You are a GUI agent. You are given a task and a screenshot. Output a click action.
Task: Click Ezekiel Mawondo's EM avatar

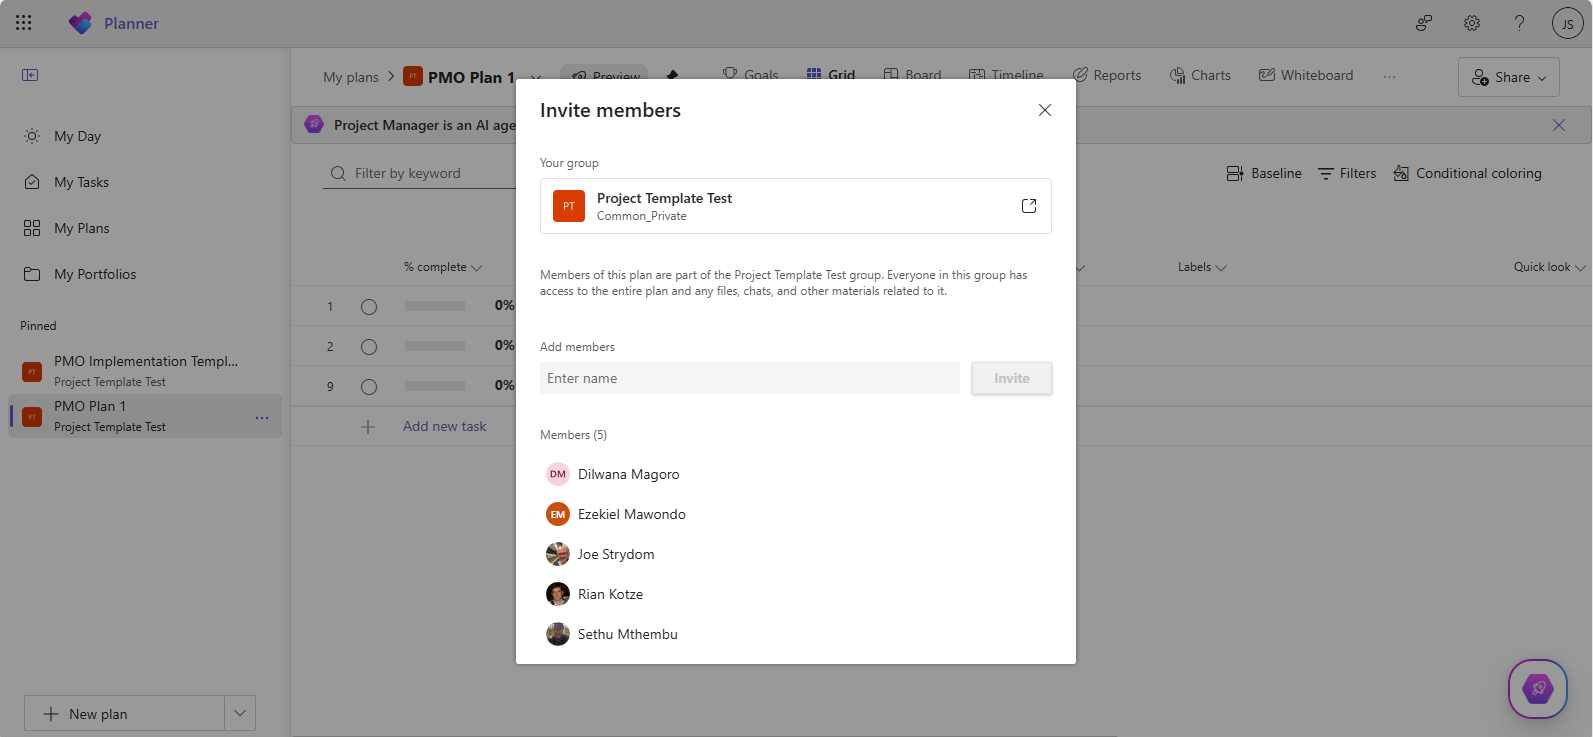pyautogui.click(x=558, y=514)
